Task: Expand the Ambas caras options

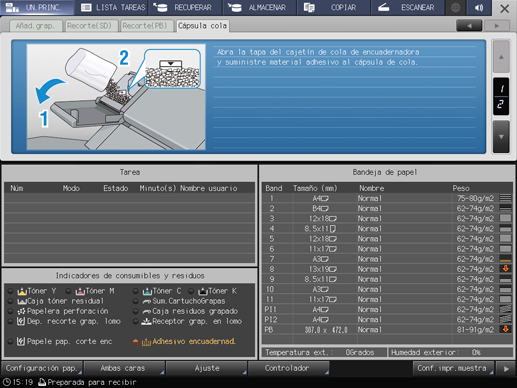Action: [x=124, y=368]
